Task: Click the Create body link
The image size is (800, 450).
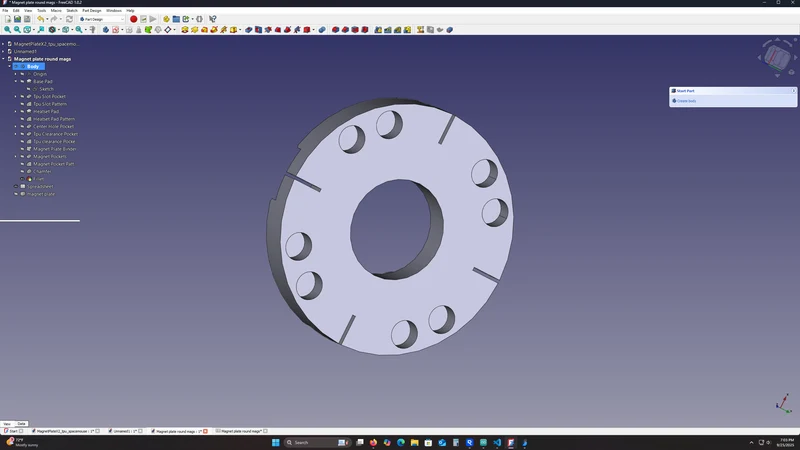Action: click(686, 101)
